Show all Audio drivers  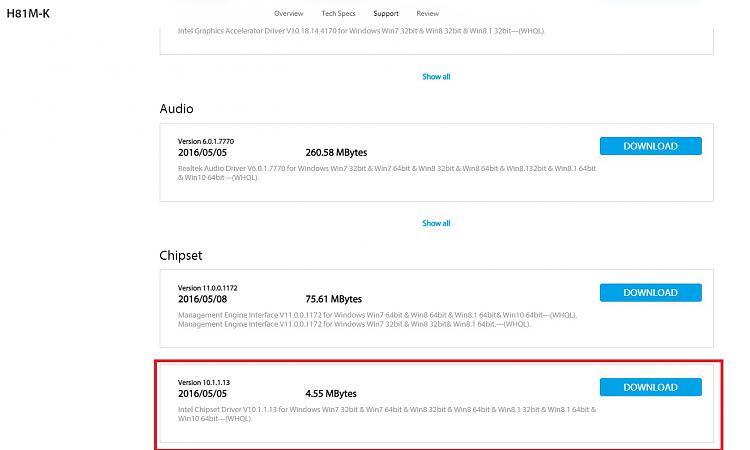pos(436,223)
